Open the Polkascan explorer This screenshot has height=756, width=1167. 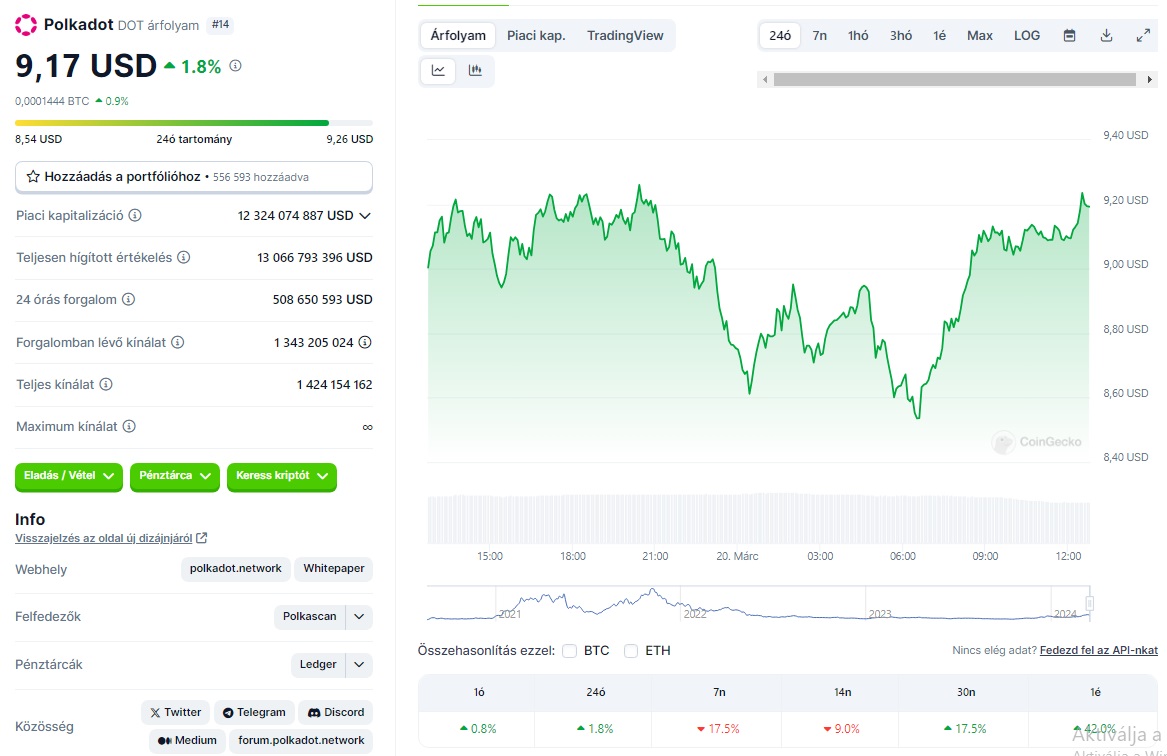(310, 617)
